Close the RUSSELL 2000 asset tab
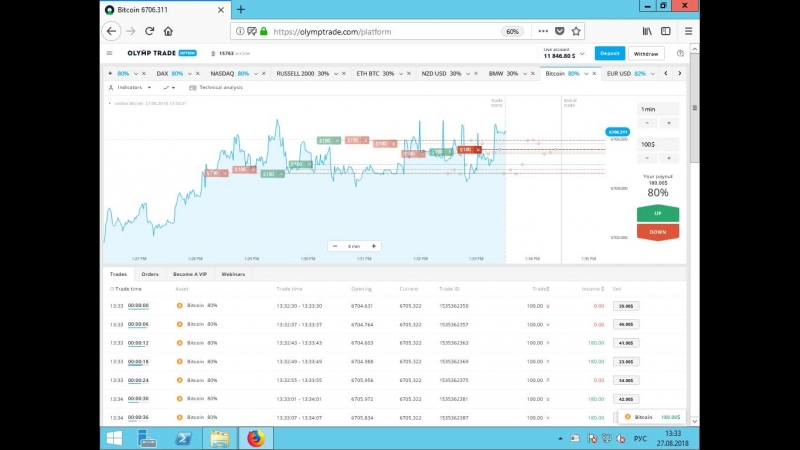This screenshot has height=450, width=800. (344, 73)
